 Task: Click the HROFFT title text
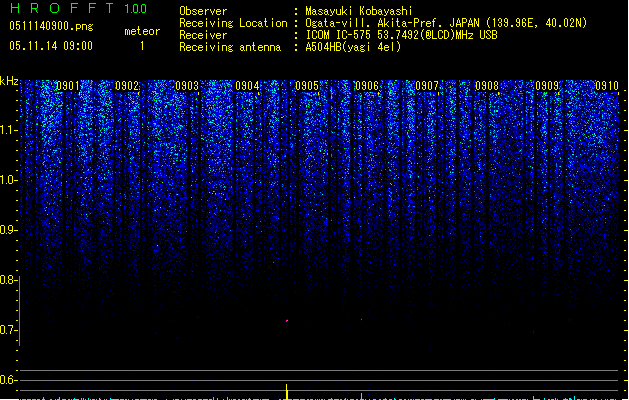click(62, 8)
